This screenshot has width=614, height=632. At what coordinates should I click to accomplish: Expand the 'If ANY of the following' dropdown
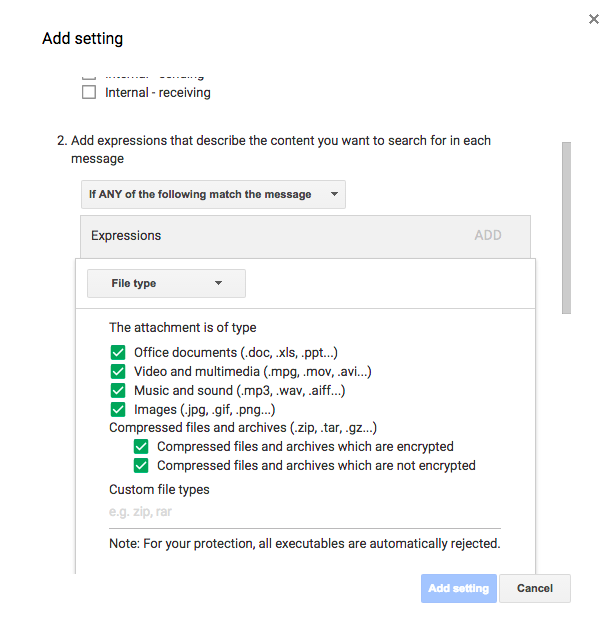click(212, 194)
